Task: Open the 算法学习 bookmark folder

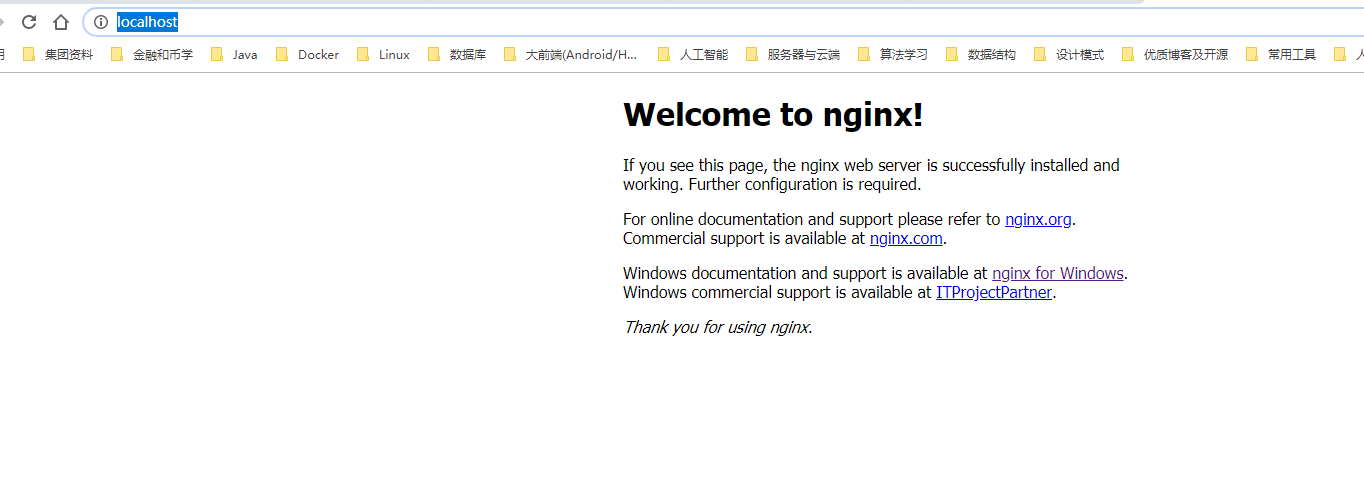Action: pos(892,55)
